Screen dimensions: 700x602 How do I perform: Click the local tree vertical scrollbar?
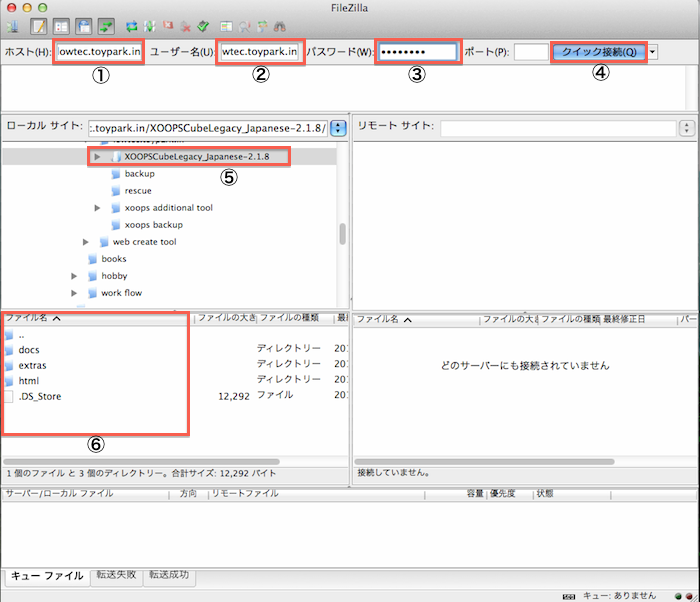pos(342,234)
